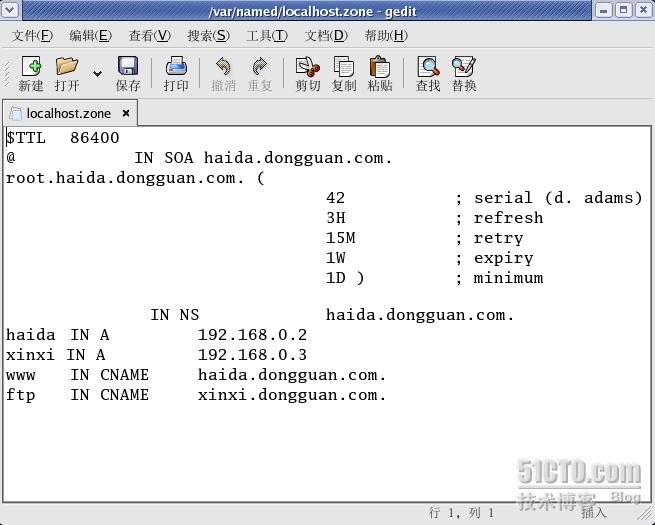Open the 编辑(E) menu
This screenshot has width=655, height=525.
pyautogui.click(x=90, y=36)
